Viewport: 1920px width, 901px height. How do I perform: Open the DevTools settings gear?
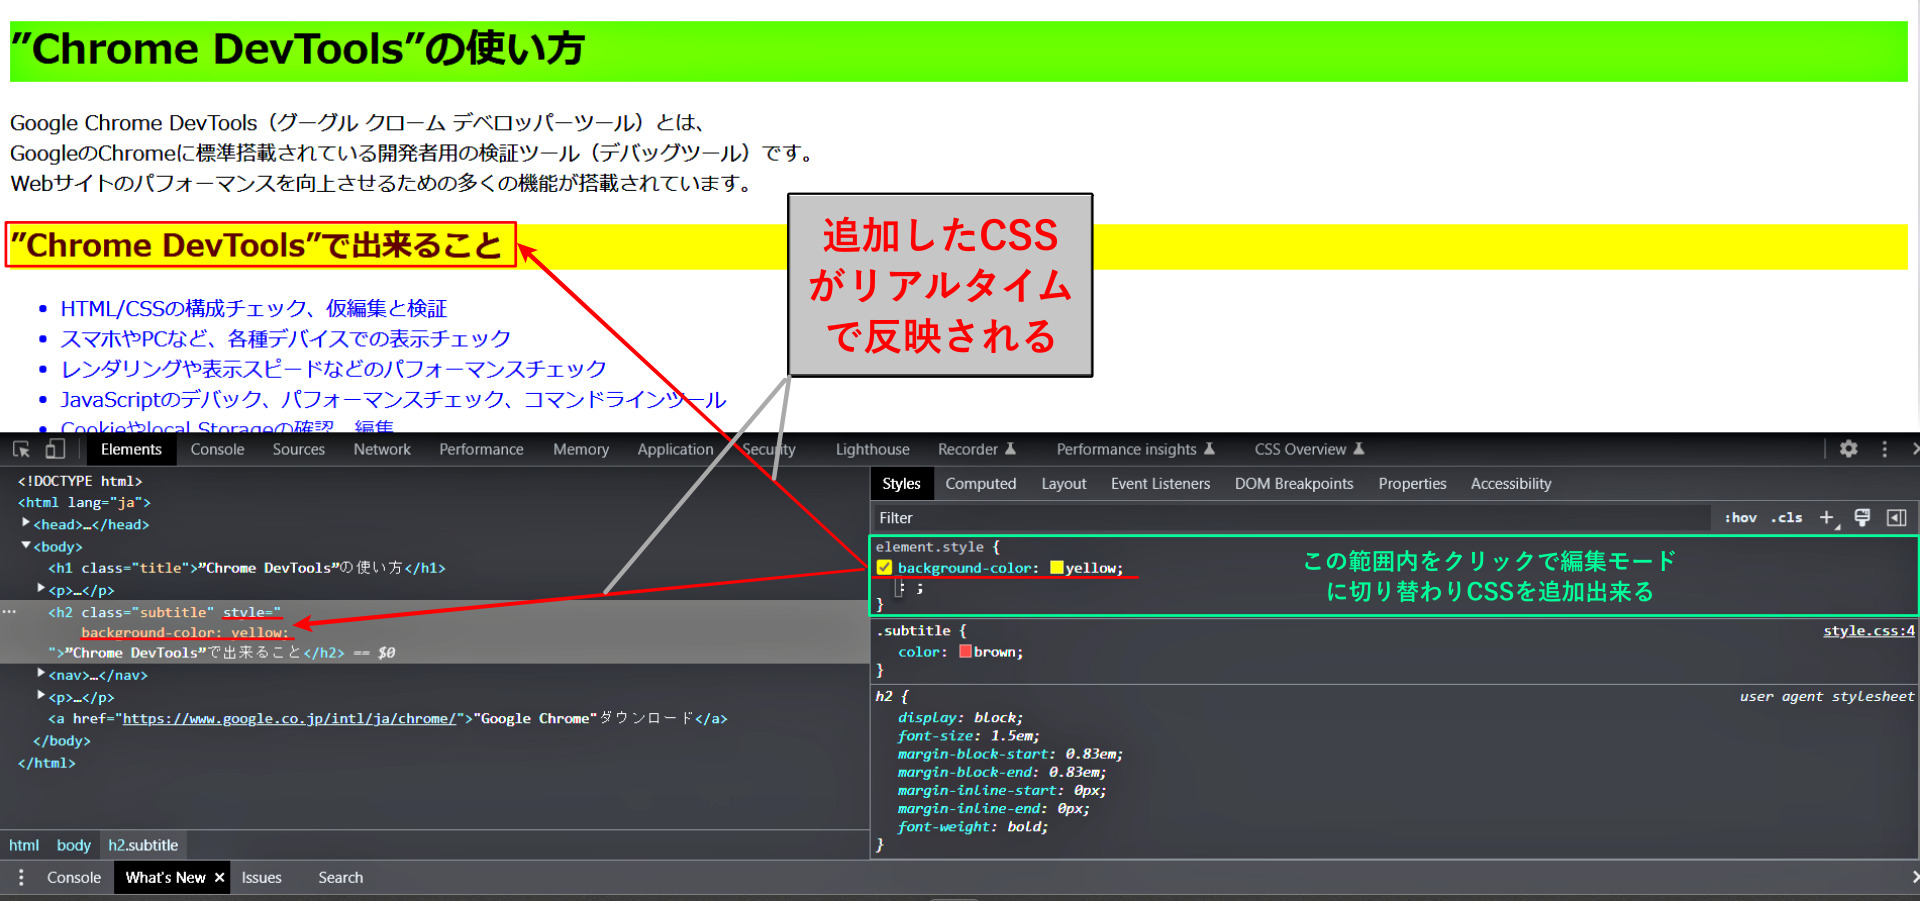click(x=1848, y=449)
